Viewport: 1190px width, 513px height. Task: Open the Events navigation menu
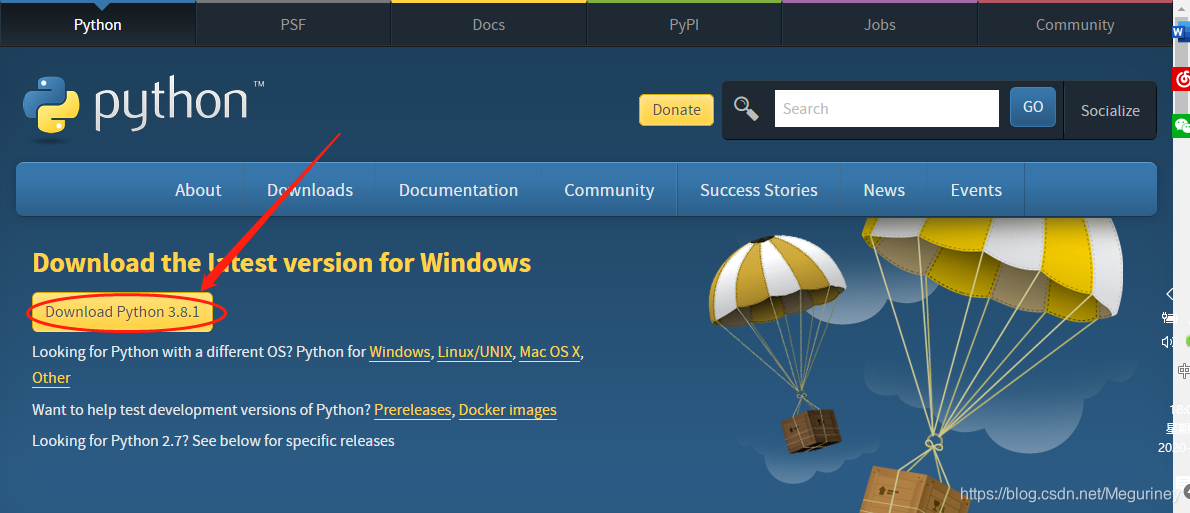coord(976,190)
